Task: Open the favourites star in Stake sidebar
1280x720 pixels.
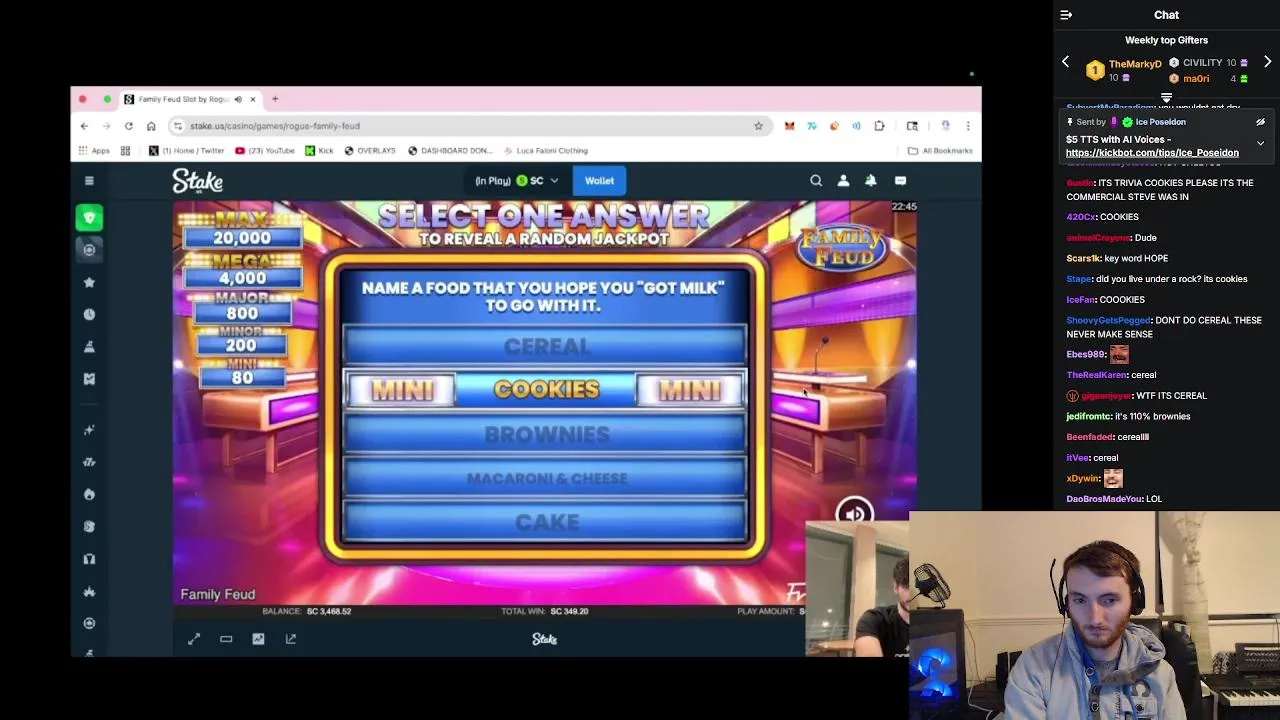Action: 89,282
